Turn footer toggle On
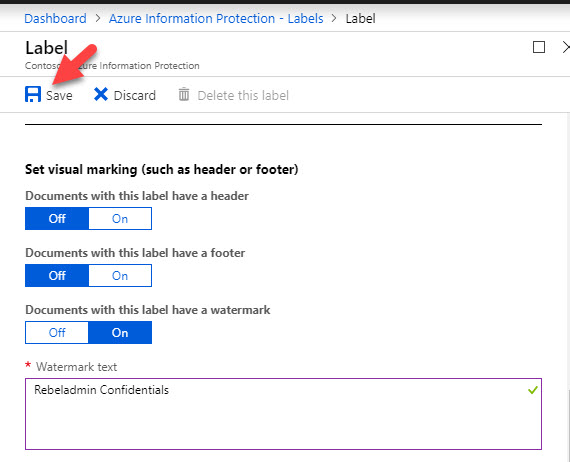This screenshot has height=462, width=570. pyautogui.click(x=120, y=276)
